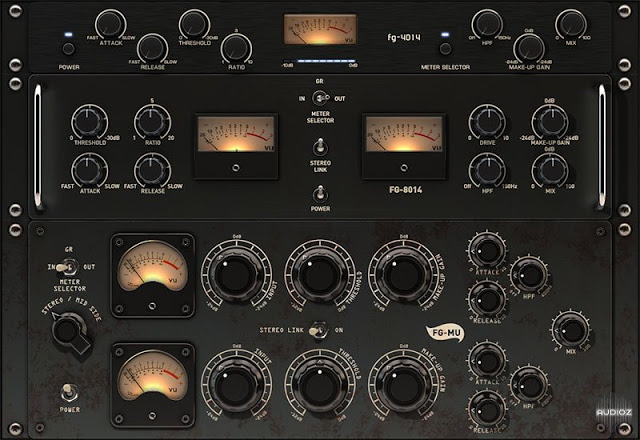Image resolution: width=640 pixels, height=440 pixels.
Task: Click the FG-8014 Make-Up Gain knob
Action: [550, 122]
